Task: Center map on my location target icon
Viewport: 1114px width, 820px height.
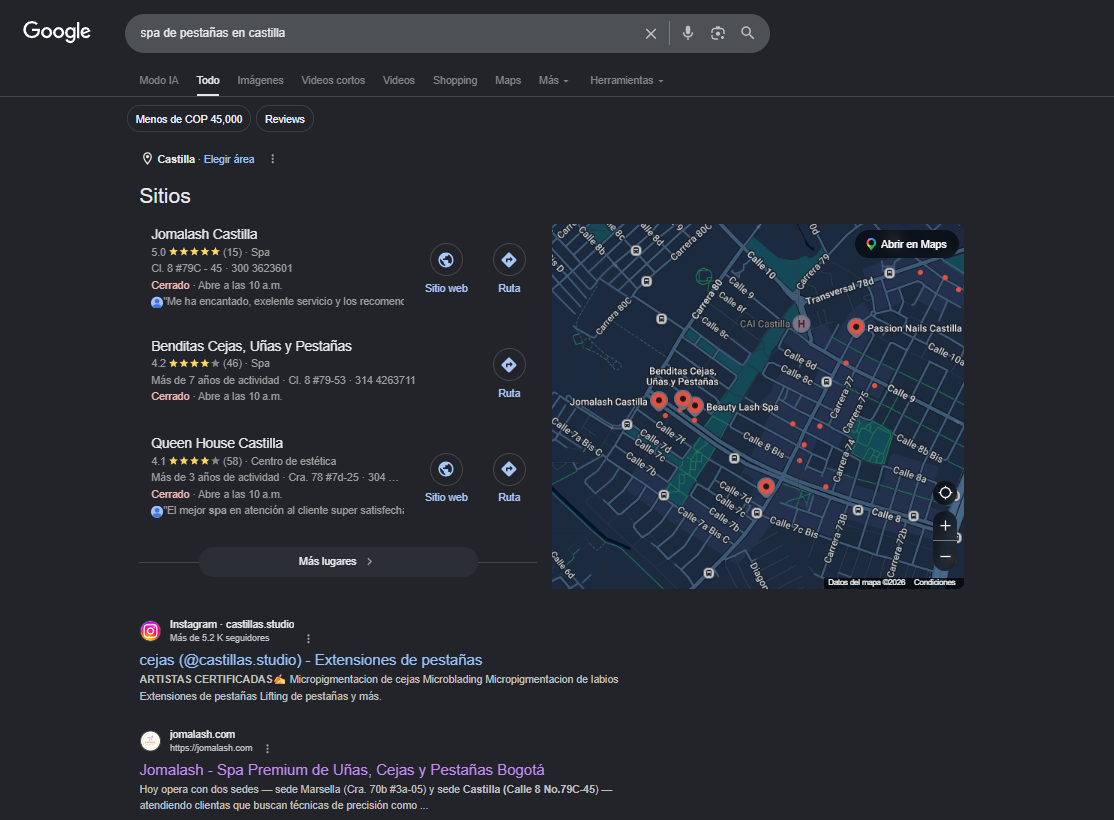Action: tap(945, 492)
